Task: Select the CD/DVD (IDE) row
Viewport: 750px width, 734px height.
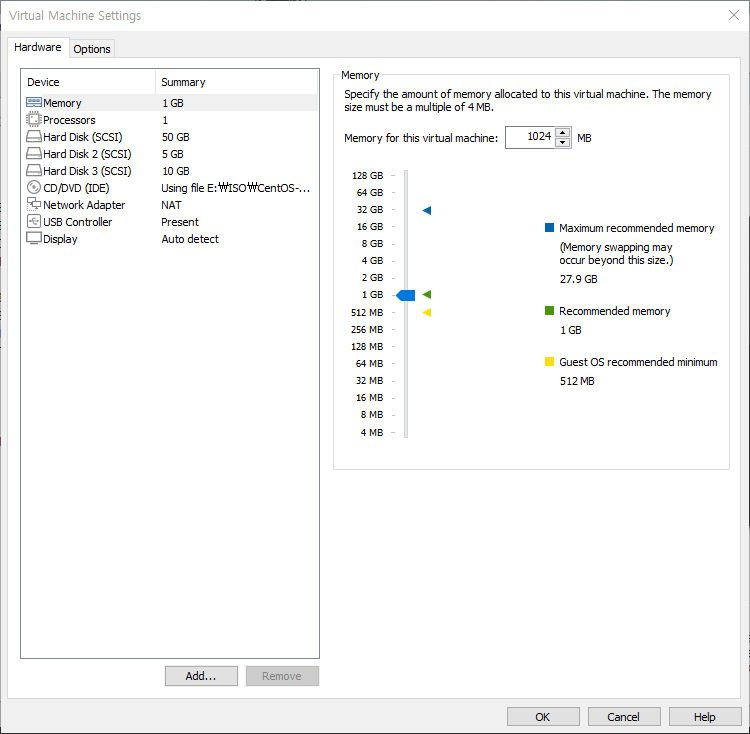Action: pos(171,187)
